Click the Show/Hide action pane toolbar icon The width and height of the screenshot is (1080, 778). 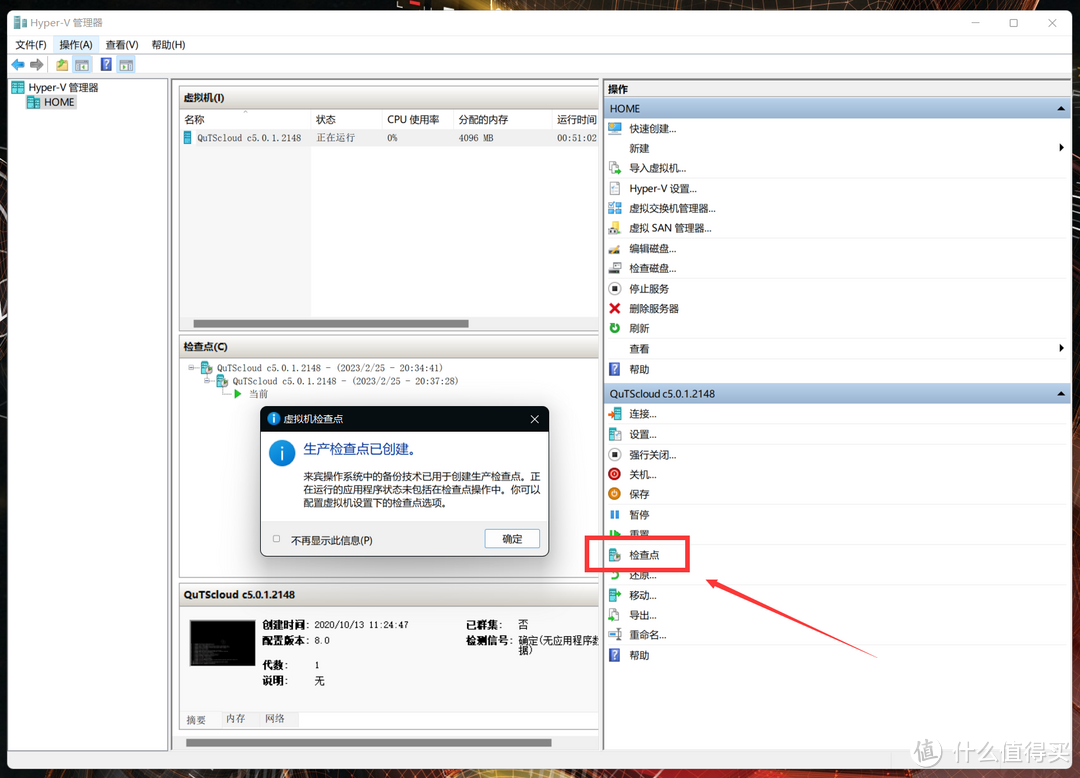pyautogui.click(x=126, y=65)
